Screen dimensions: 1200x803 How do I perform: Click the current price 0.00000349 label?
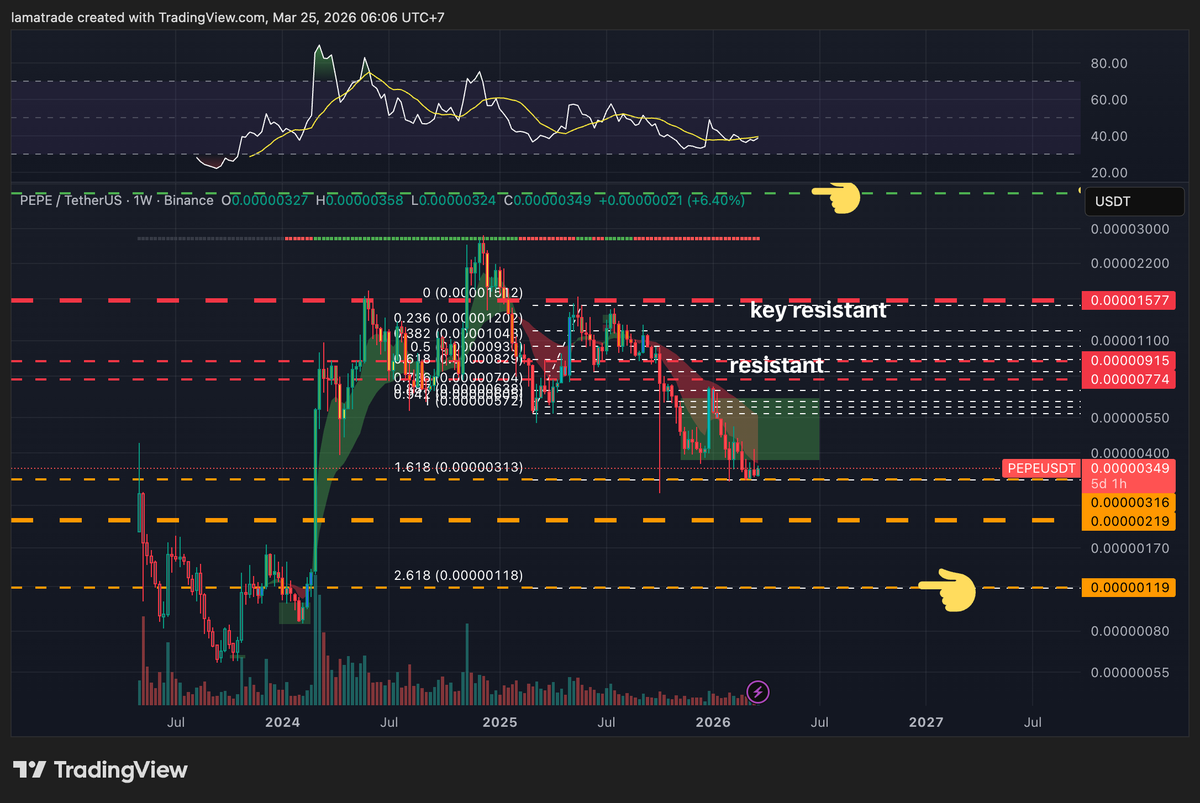pyautogui.click(x=1128, y=468)
